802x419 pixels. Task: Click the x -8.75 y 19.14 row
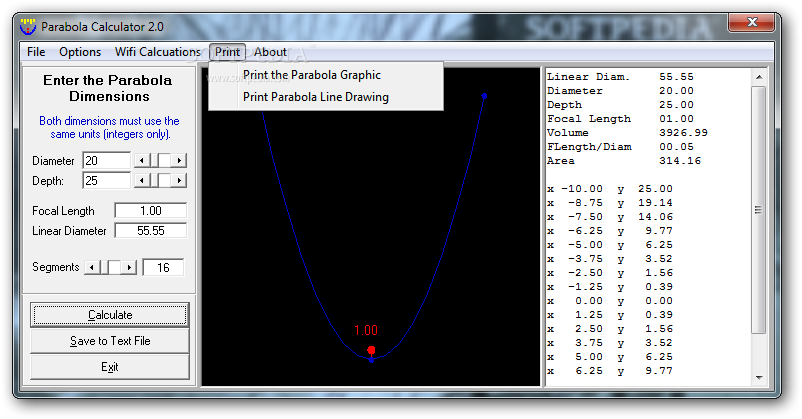pyautogui.click(x=610, y=203)
